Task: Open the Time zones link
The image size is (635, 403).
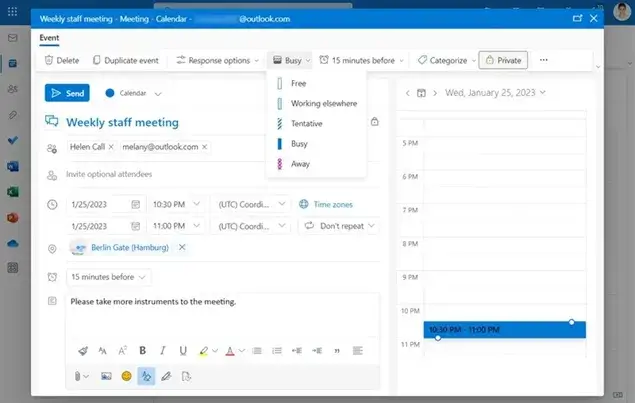Action: click(326, 204)
